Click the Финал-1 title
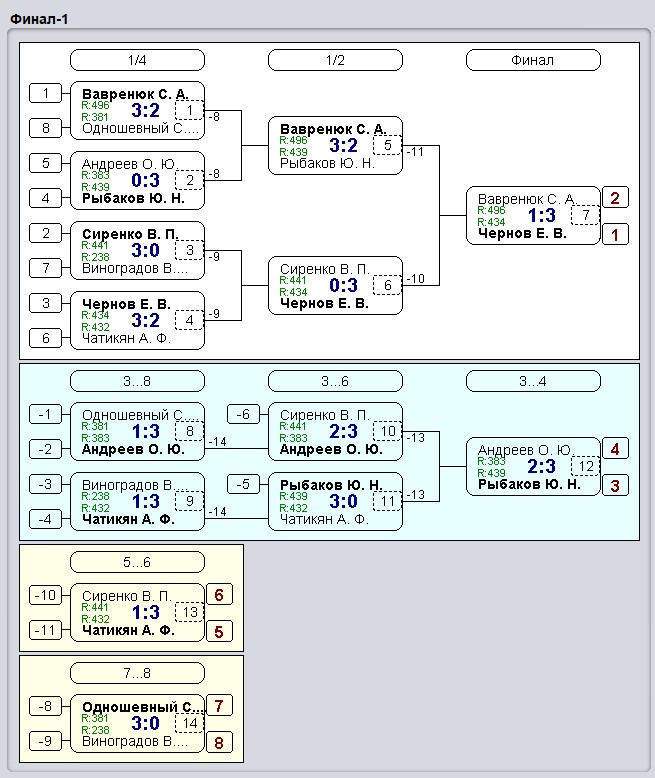This screenshot has width=655, height=778. (x=39, y=19)
